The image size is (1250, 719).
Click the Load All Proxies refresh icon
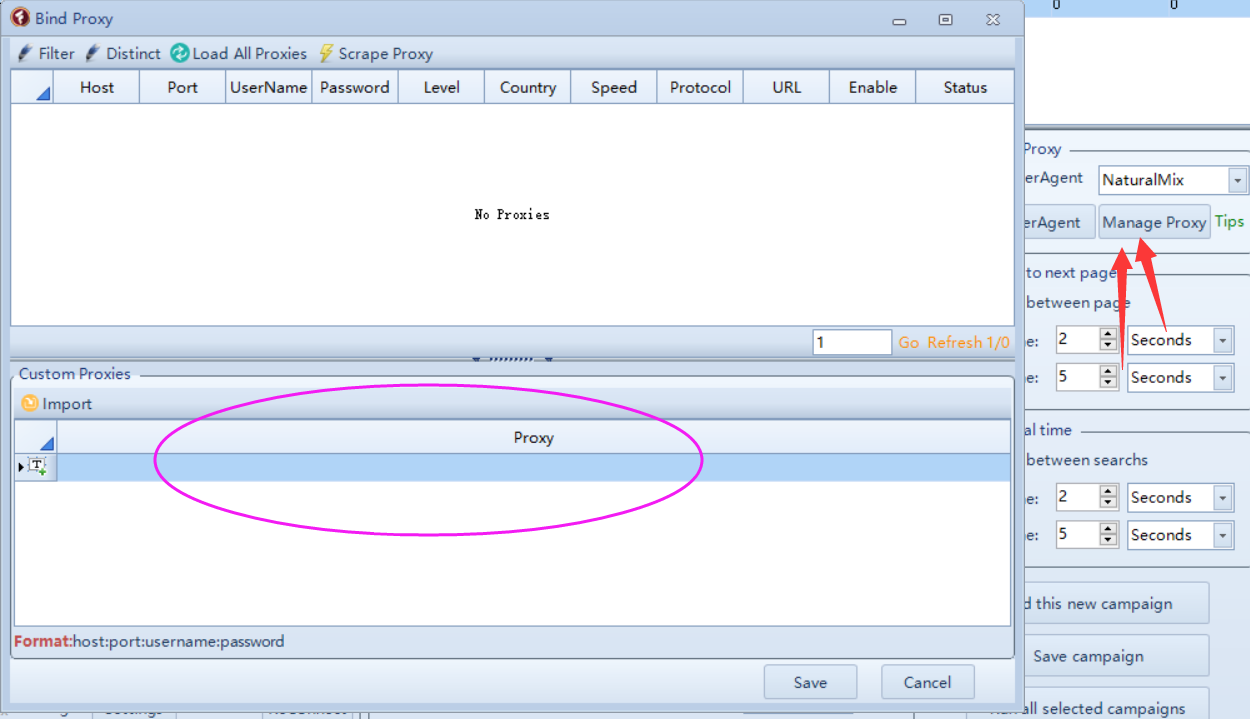pos(180,54)
